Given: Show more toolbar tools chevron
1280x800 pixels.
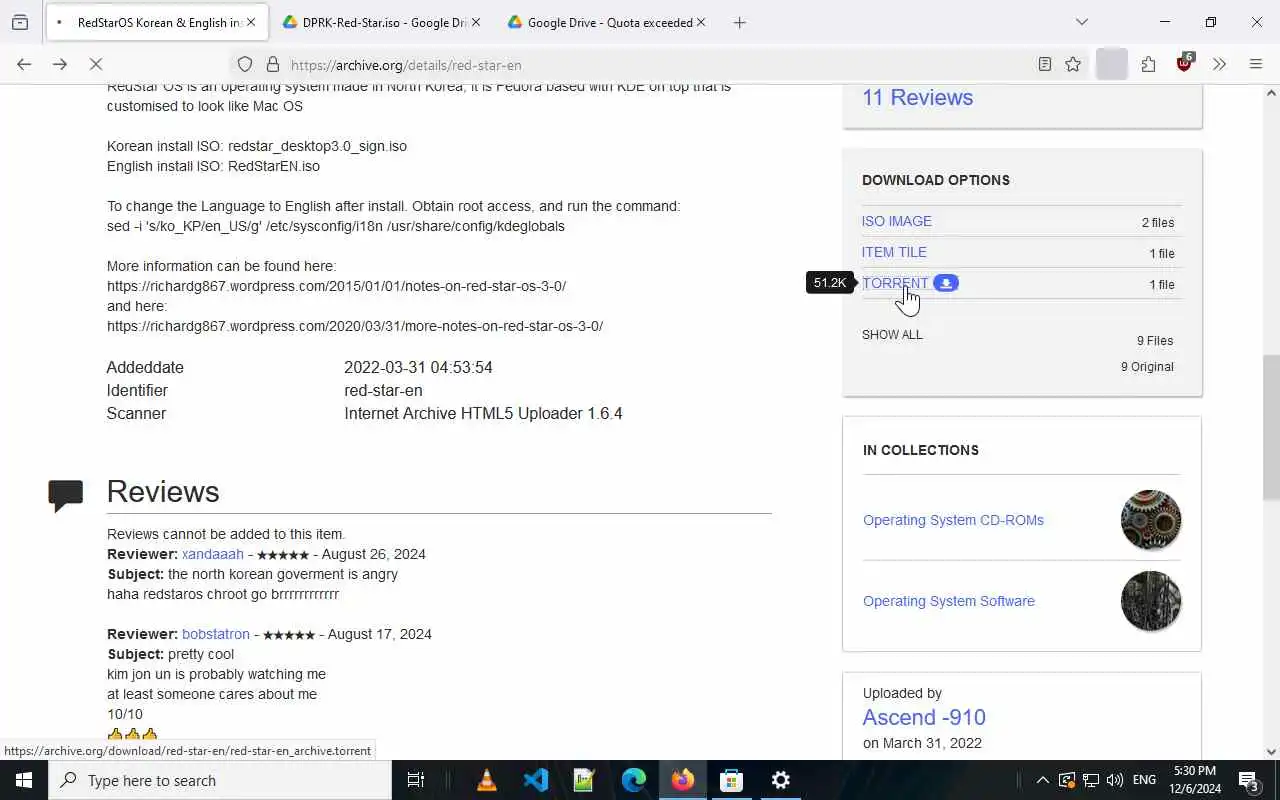Looking at the screenshot, I should pyautogui.click(x=1219, y=65).
